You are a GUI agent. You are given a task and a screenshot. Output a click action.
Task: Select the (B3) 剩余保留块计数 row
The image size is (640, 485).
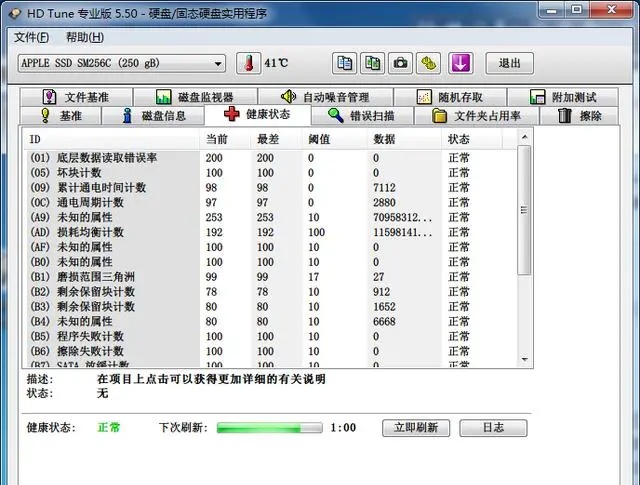pos(271,307)
